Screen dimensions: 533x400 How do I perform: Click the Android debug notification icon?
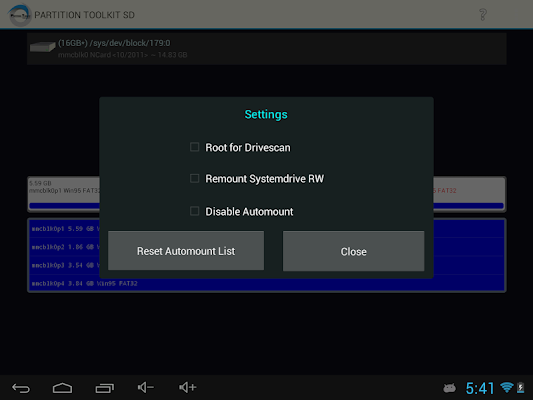[449, 388]
